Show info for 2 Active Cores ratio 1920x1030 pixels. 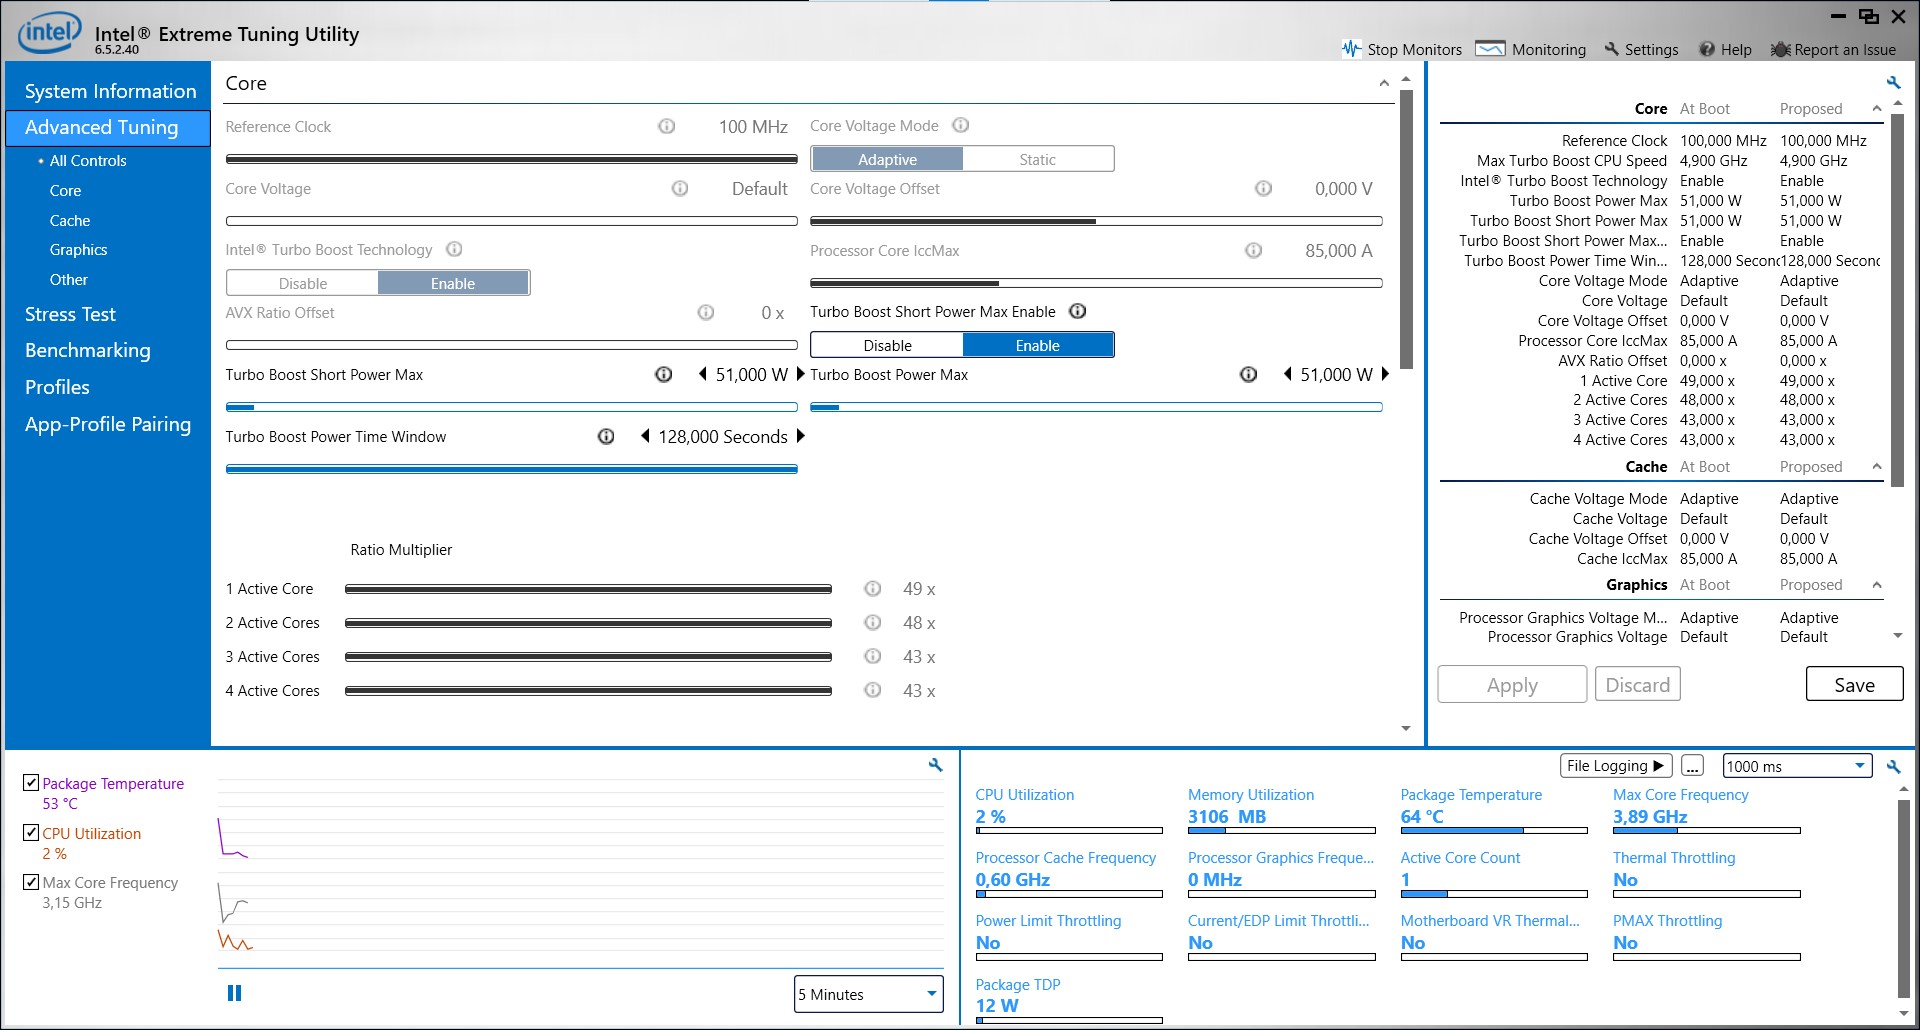(873, 622)
